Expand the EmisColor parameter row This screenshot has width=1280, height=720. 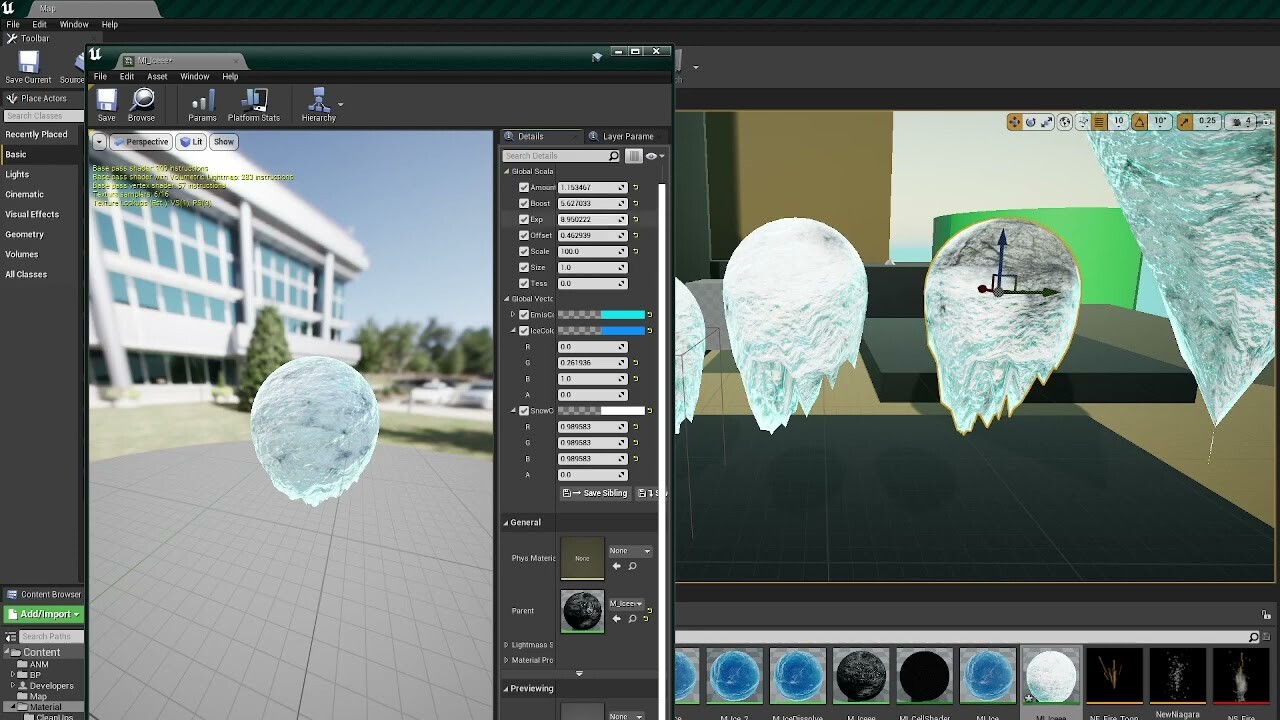[x=512, y=315]
